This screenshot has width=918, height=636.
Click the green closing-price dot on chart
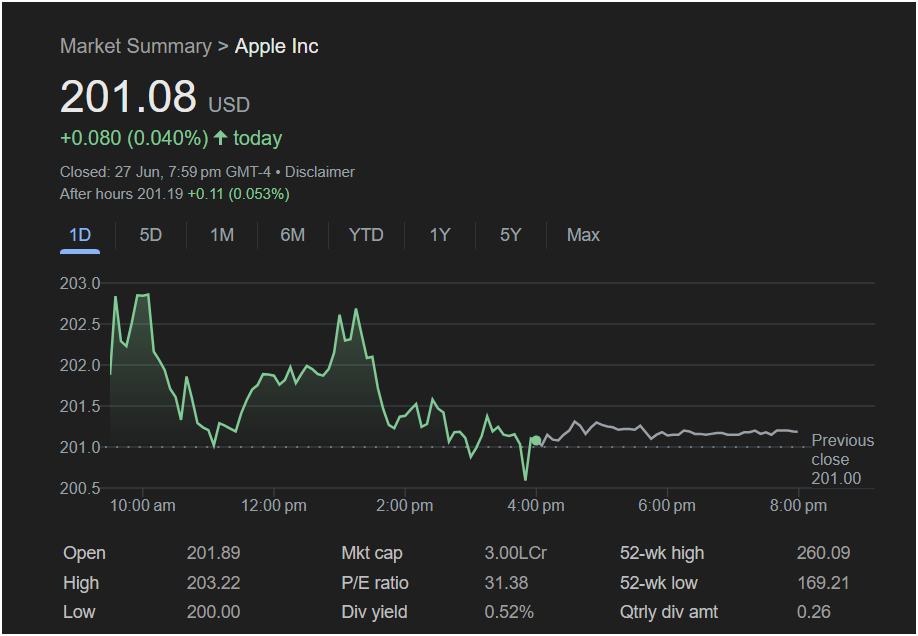click(x=536, y=440)
